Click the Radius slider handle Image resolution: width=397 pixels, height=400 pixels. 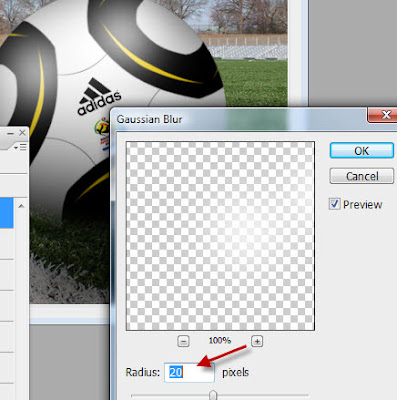click(x=213, y=395)
